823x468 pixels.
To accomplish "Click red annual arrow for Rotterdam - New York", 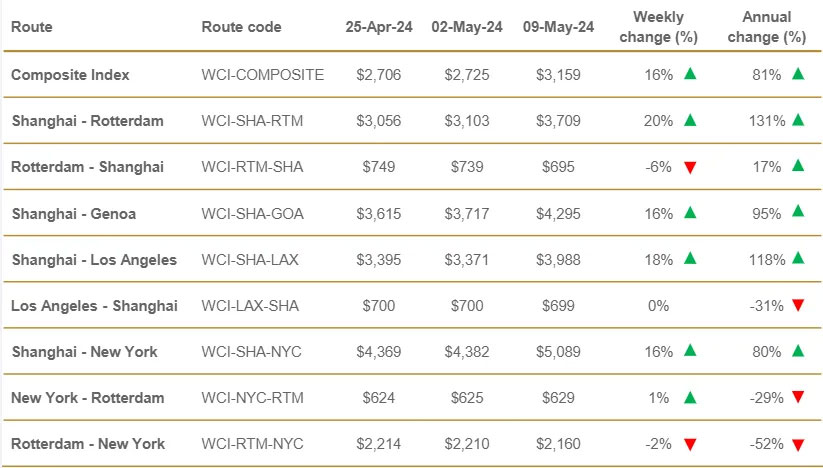I will pyautogui.click(x=798, y=444).
